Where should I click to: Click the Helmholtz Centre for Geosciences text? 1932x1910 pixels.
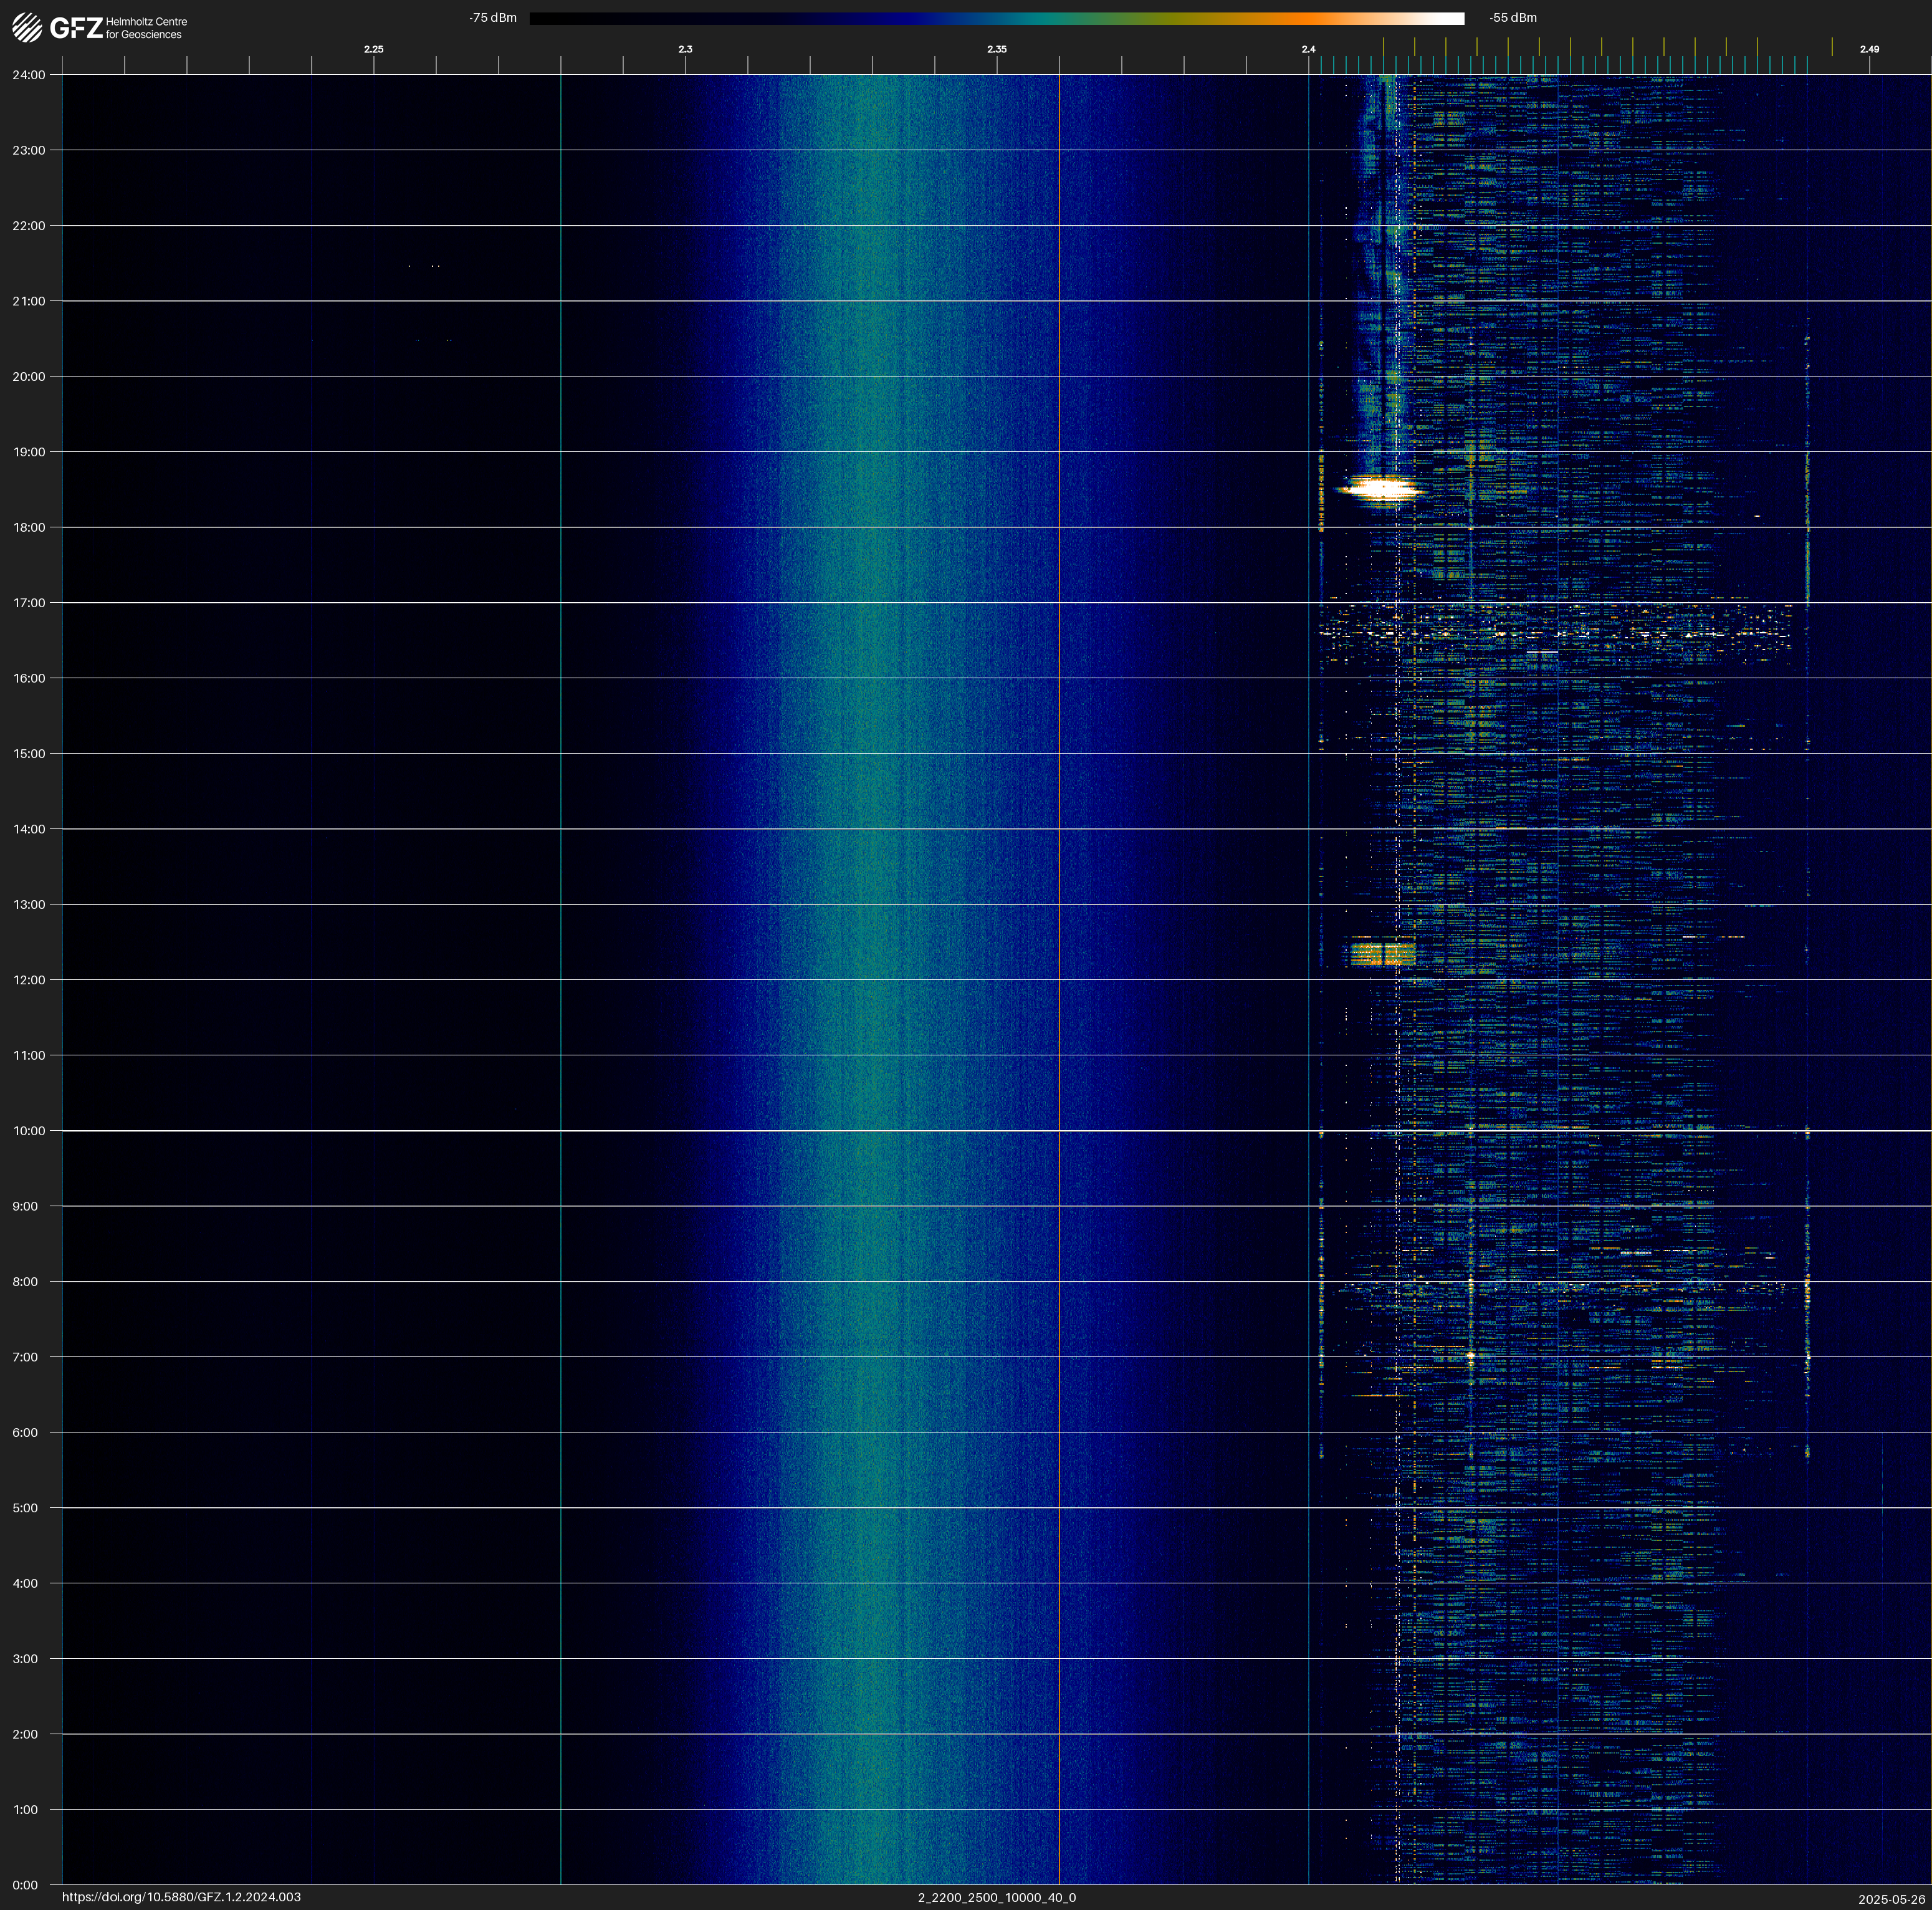[x=146, y=28]
